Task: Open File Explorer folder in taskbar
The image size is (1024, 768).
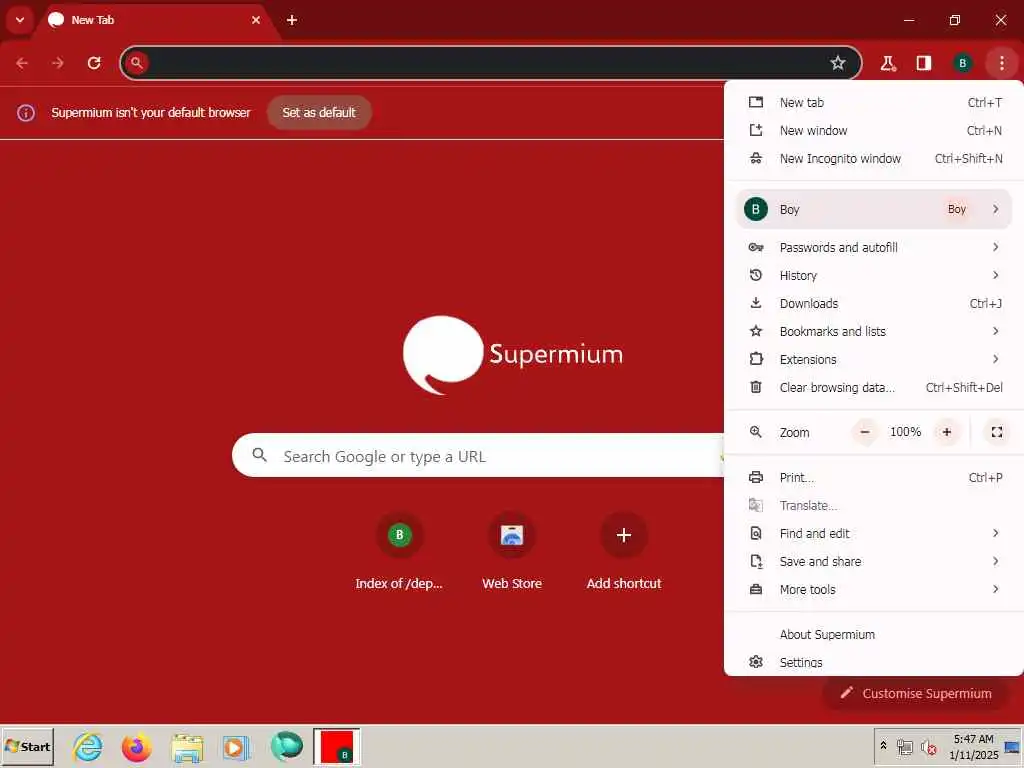Action: pos(187,747)
